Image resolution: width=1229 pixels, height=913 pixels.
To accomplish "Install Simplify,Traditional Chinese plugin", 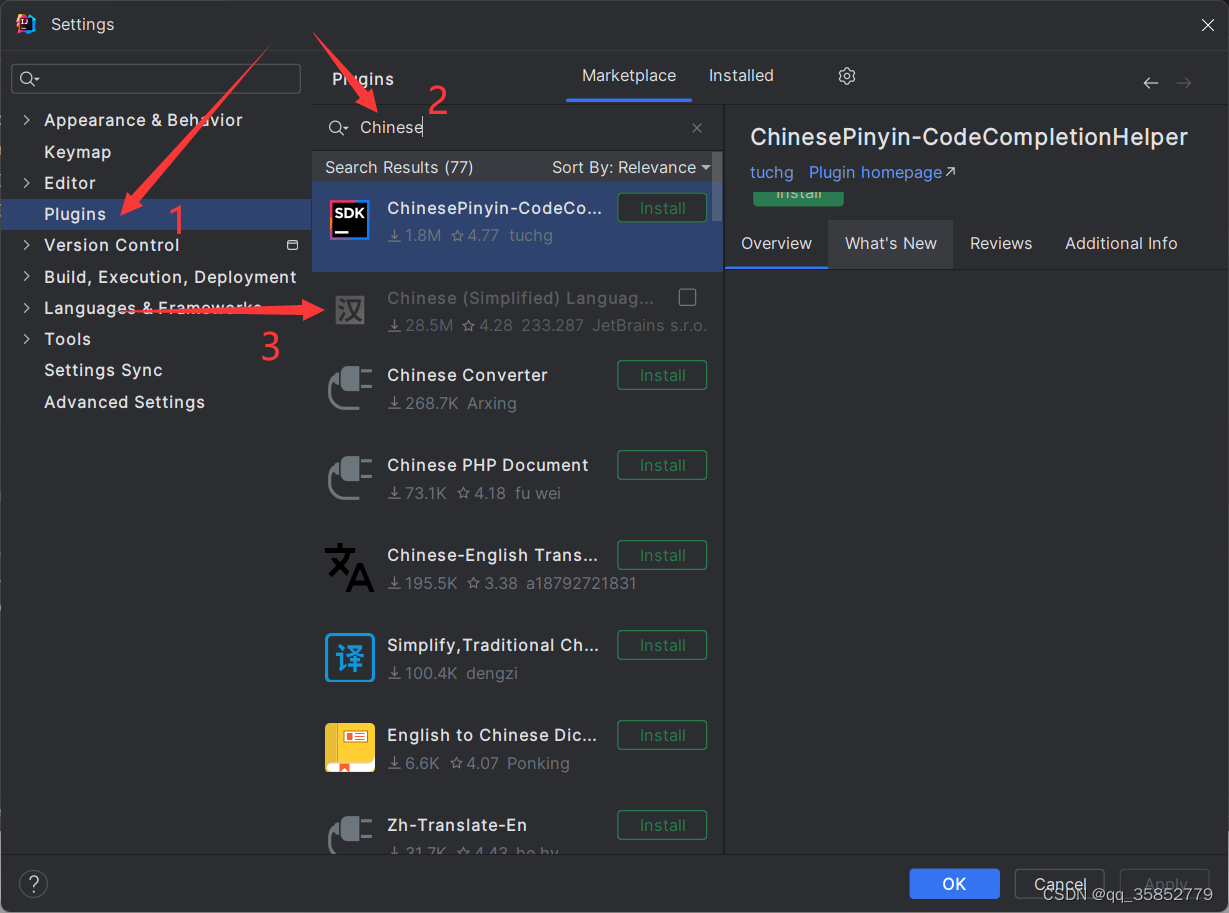I will [662, 645].
